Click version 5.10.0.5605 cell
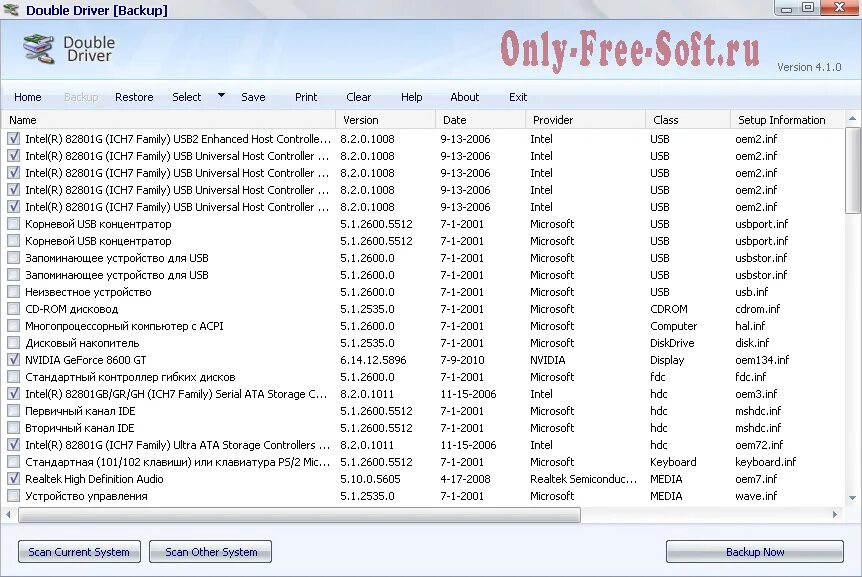 pos(371,479)
